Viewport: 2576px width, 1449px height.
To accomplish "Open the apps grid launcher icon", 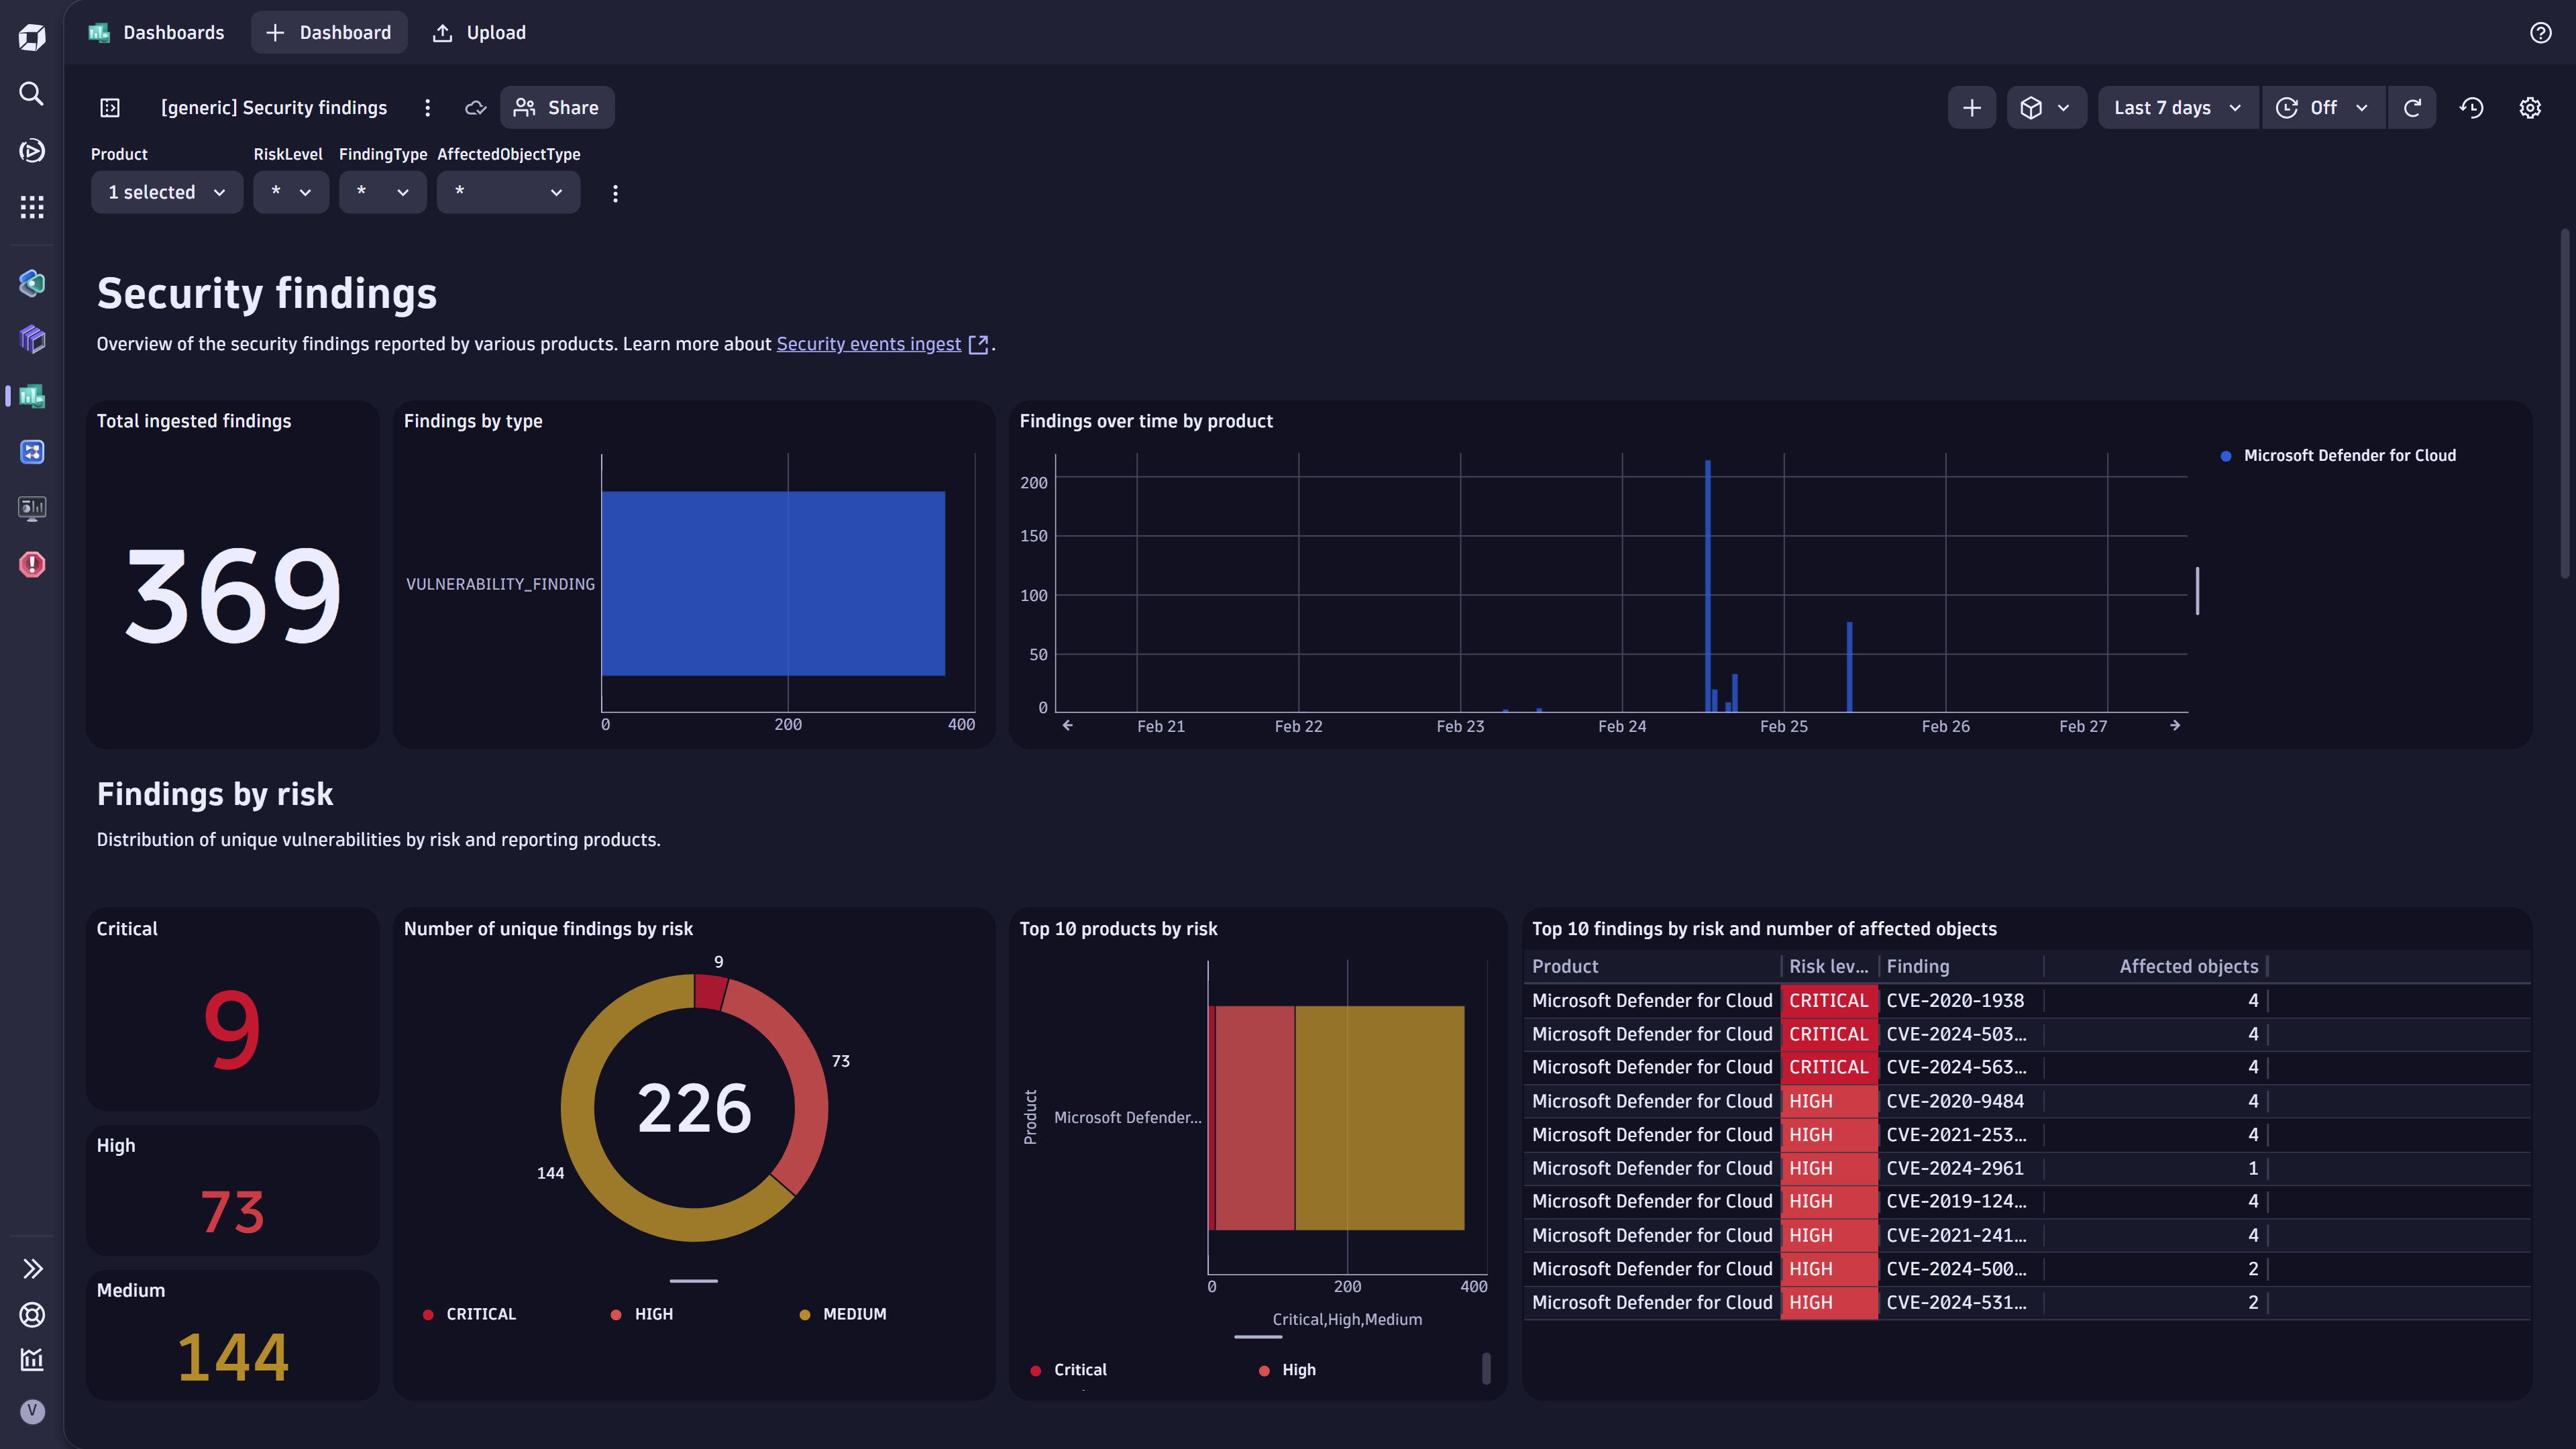I will (32, 207).
